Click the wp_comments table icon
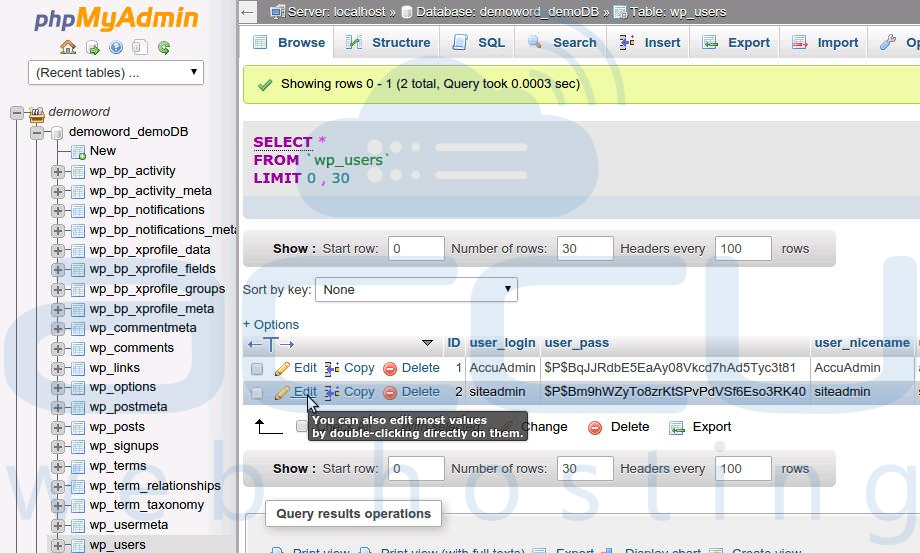The width and height of the screenshot is (920, 553). (x=78, y=349)
